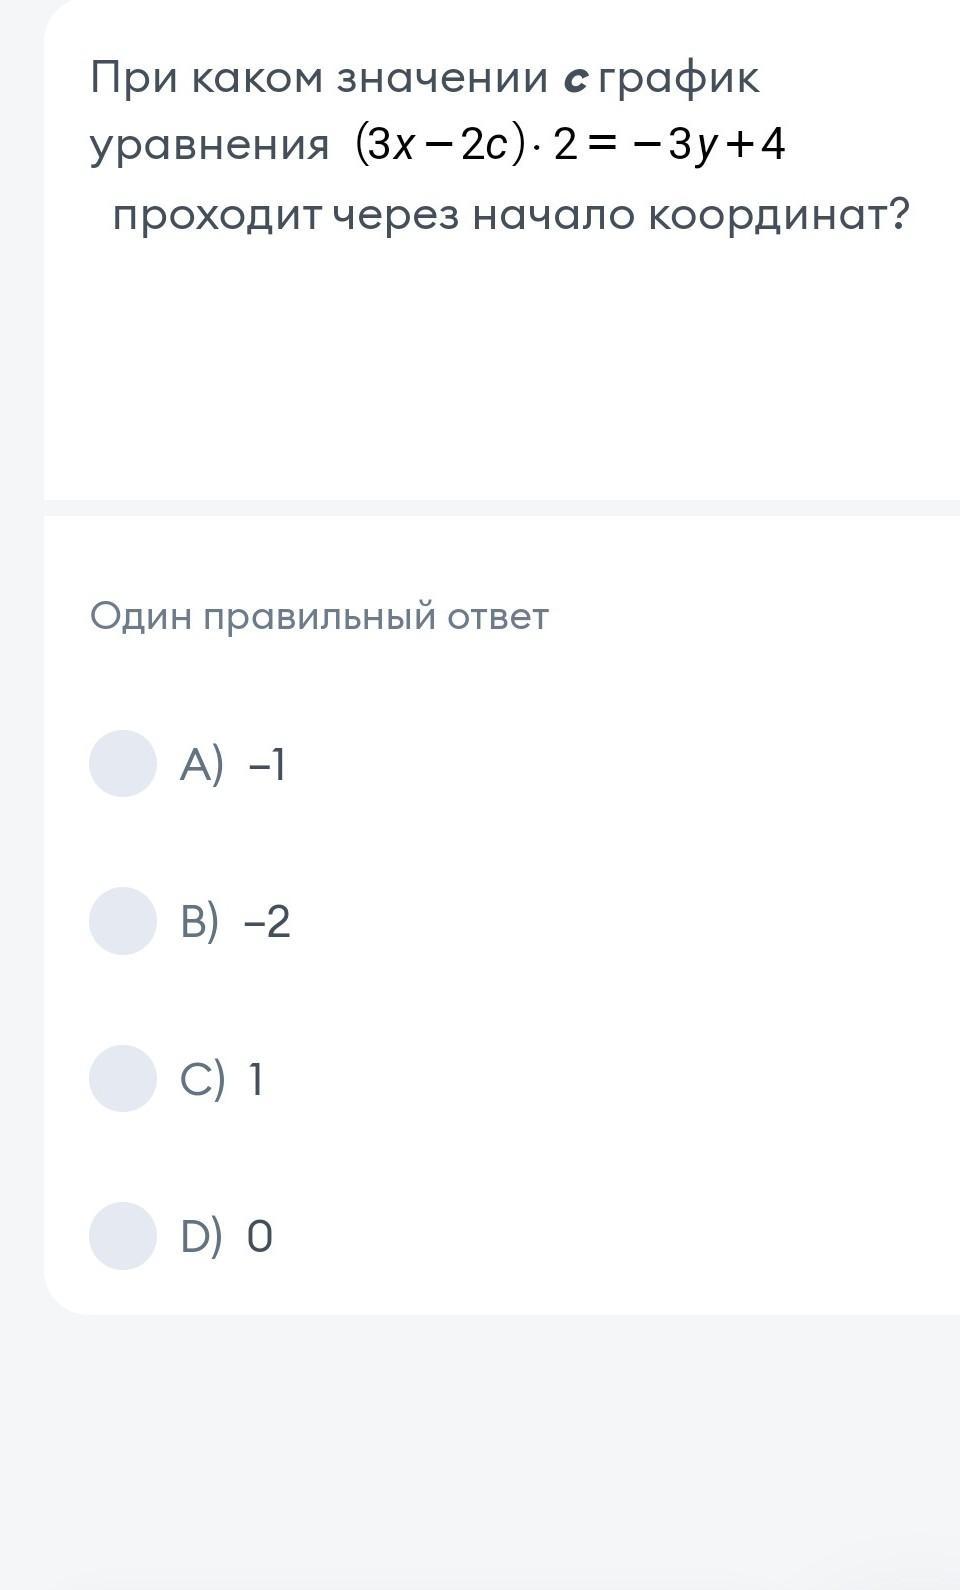960x1590 pixels.
Task: Select the radio button for answer A
Action: [x=123, y=763]
